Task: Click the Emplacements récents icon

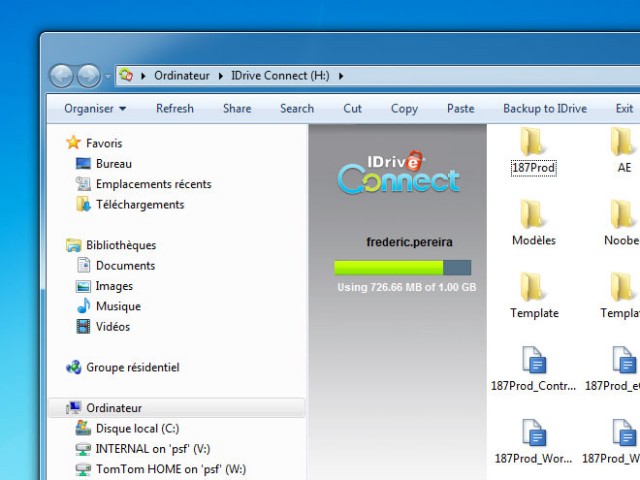Action: click(83, 184)
